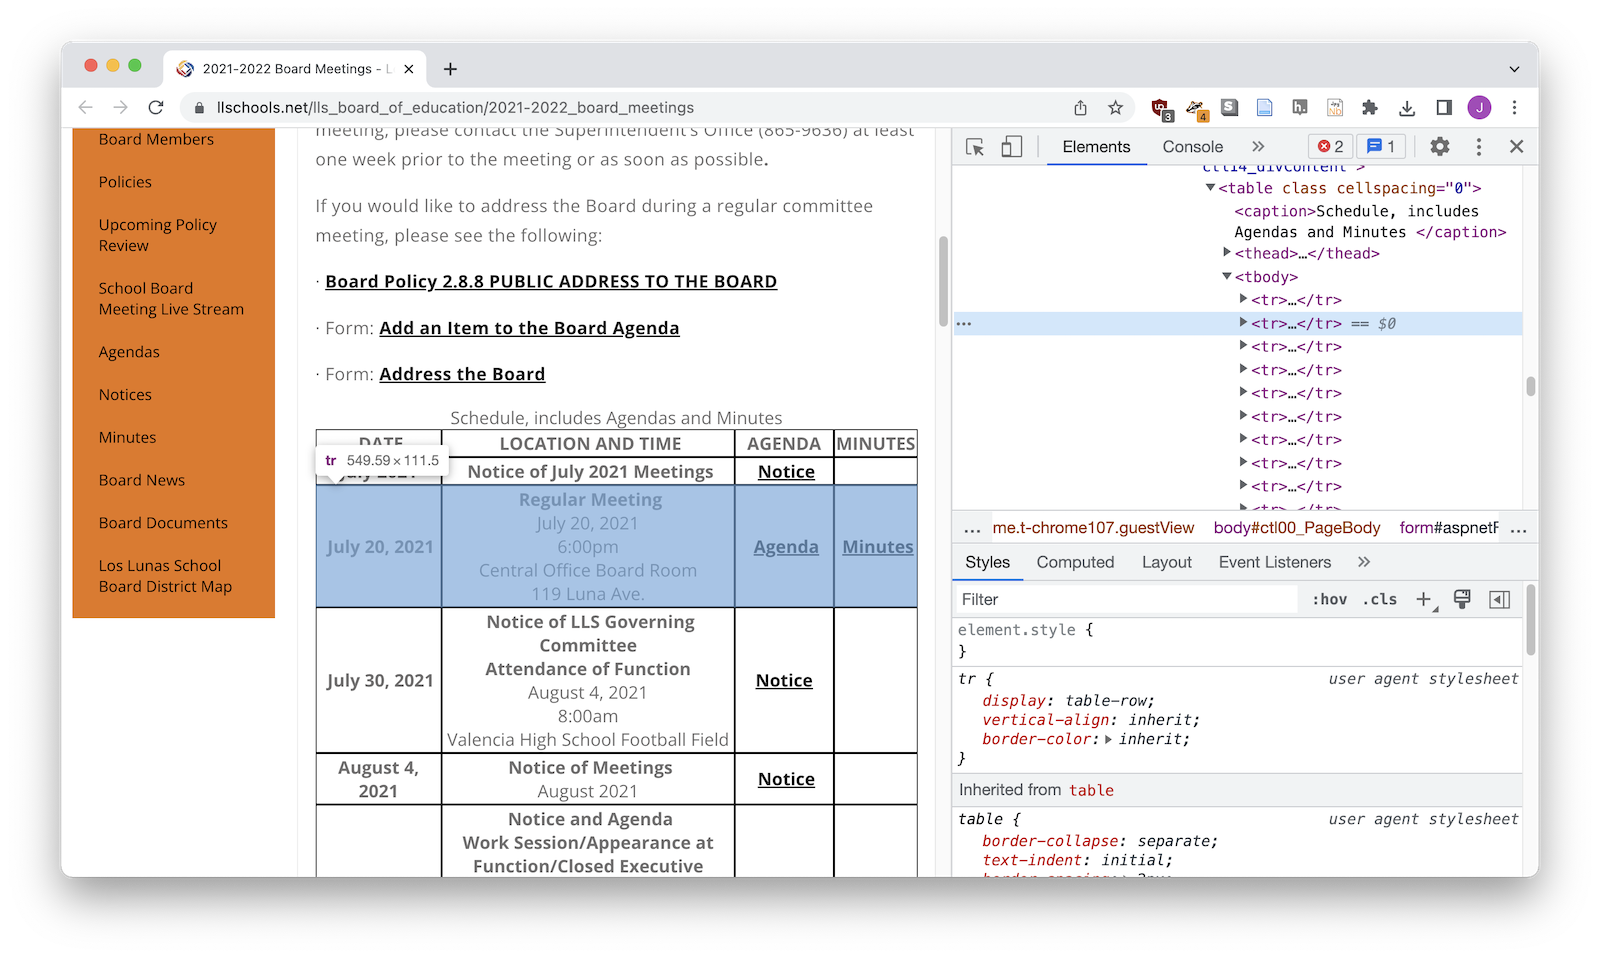
Task: Open the 1 issue indicator
Action: tap(1381, 147)
